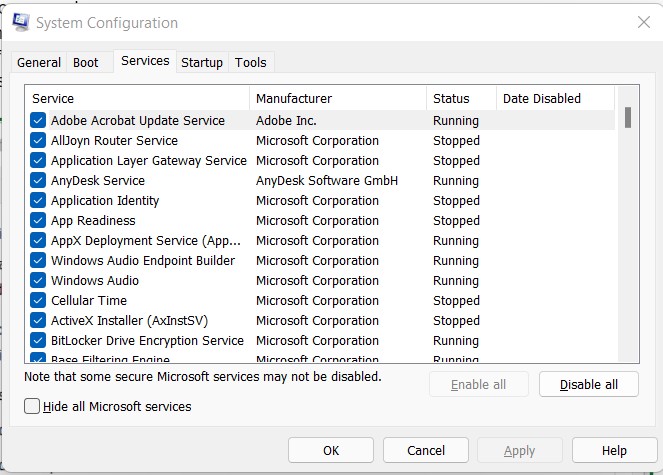Toggle the Windows Audio service checkbox
This screenshot has width=663, height=475.
[38, 281]
